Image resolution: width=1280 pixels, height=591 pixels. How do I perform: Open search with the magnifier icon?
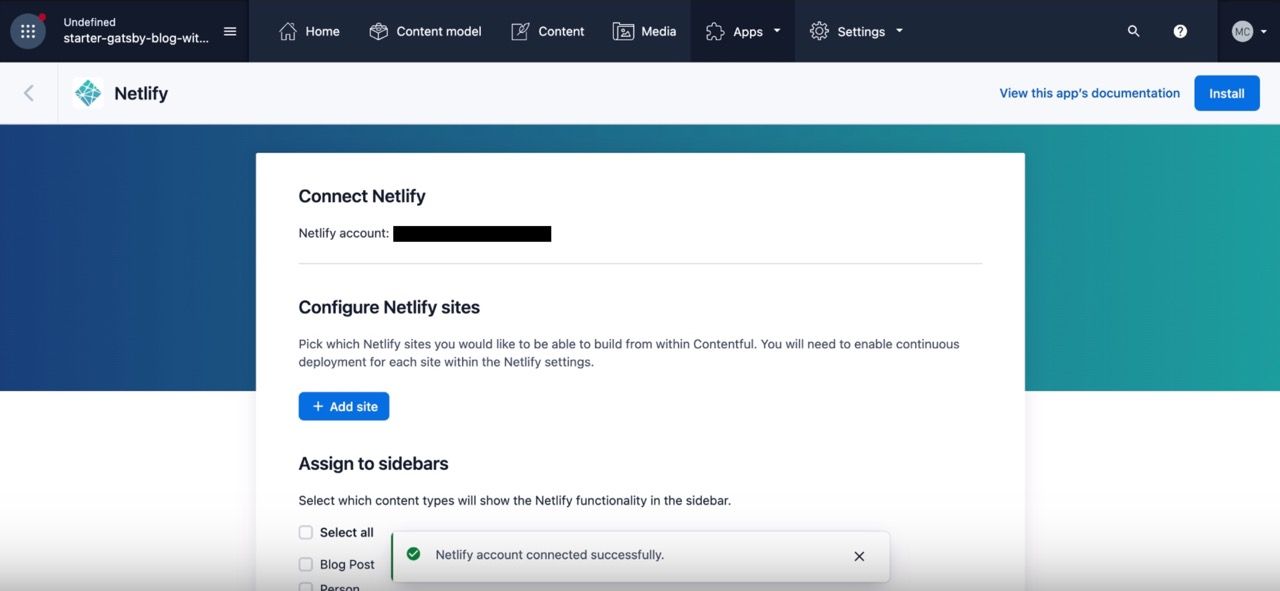1133,31
